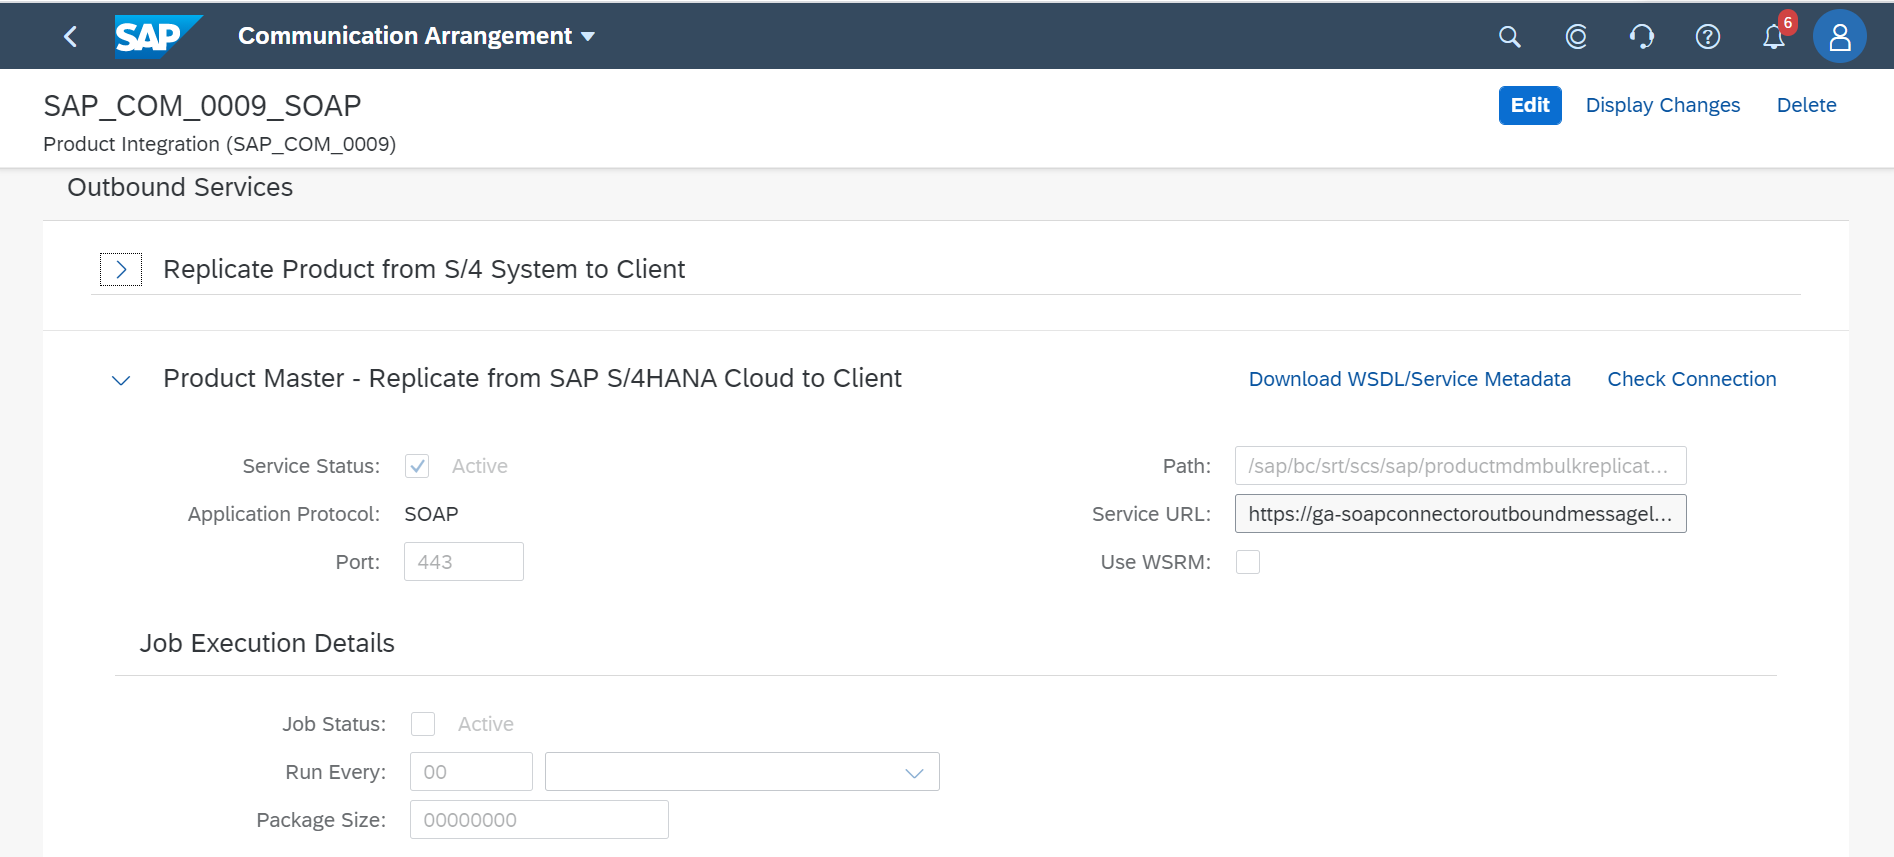The height and width of the screenshot is (857, 1894).
Task: Open the headset support icon
Action: tap(1642, 37)
